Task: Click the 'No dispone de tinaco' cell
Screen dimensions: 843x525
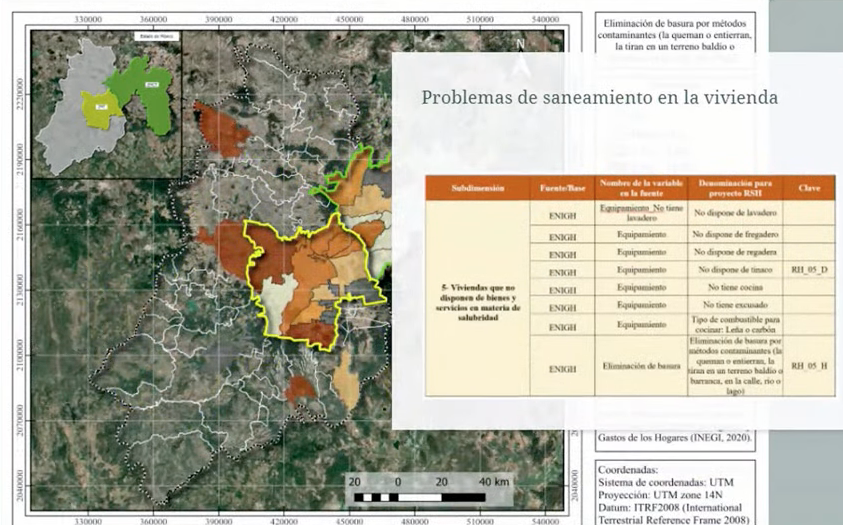Action: coord(734,270)
